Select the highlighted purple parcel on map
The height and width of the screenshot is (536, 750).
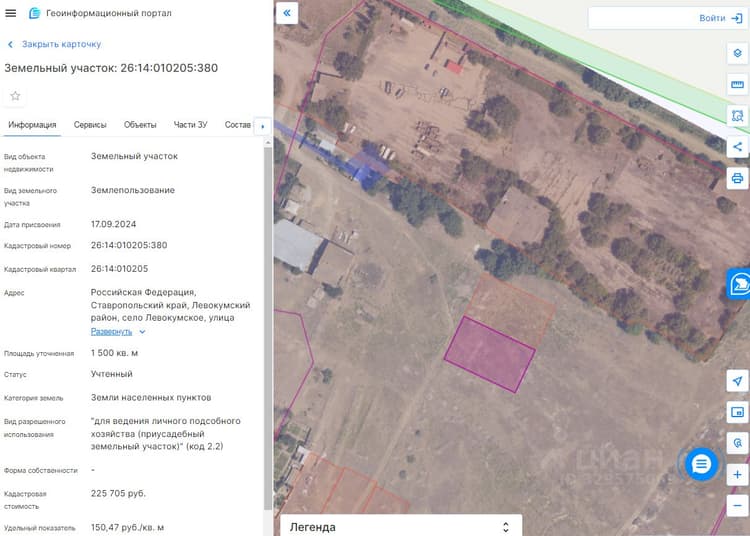[x=489, y=354]
